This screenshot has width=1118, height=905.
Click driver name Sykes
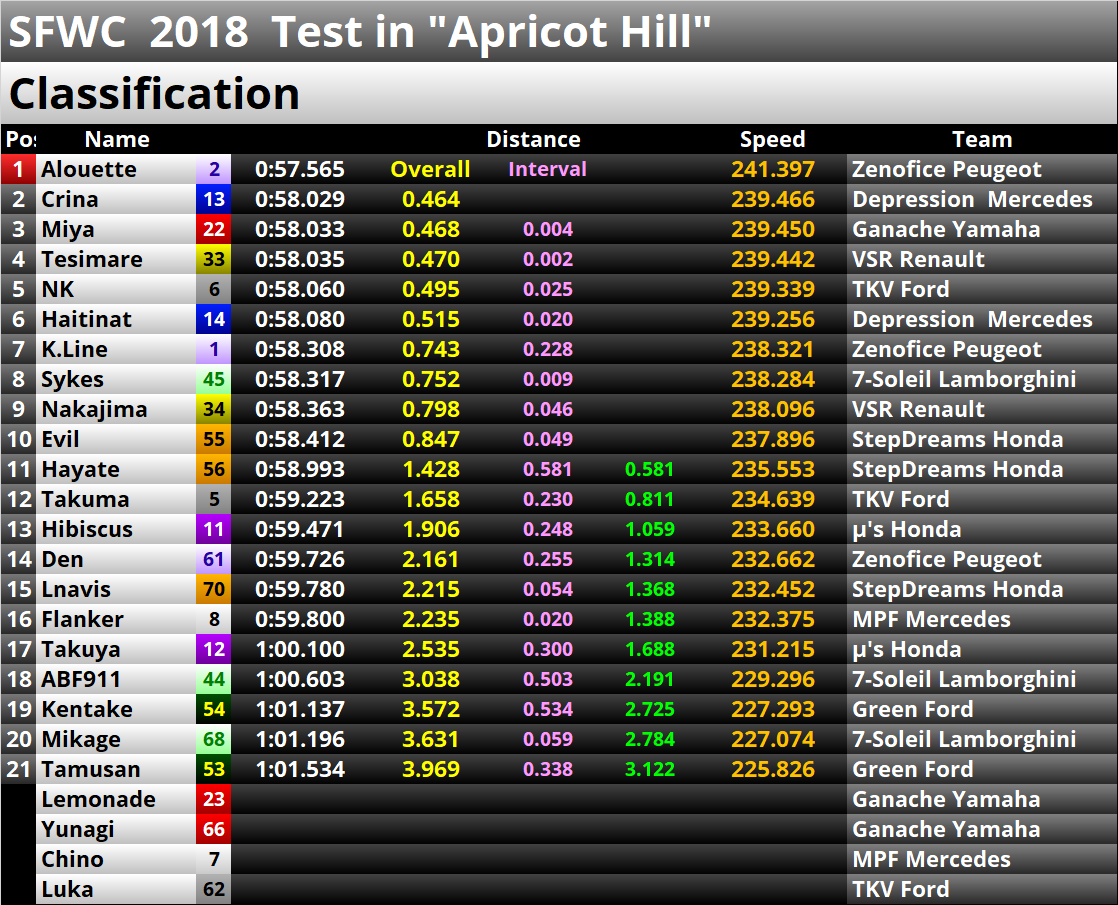pos(72,379)
